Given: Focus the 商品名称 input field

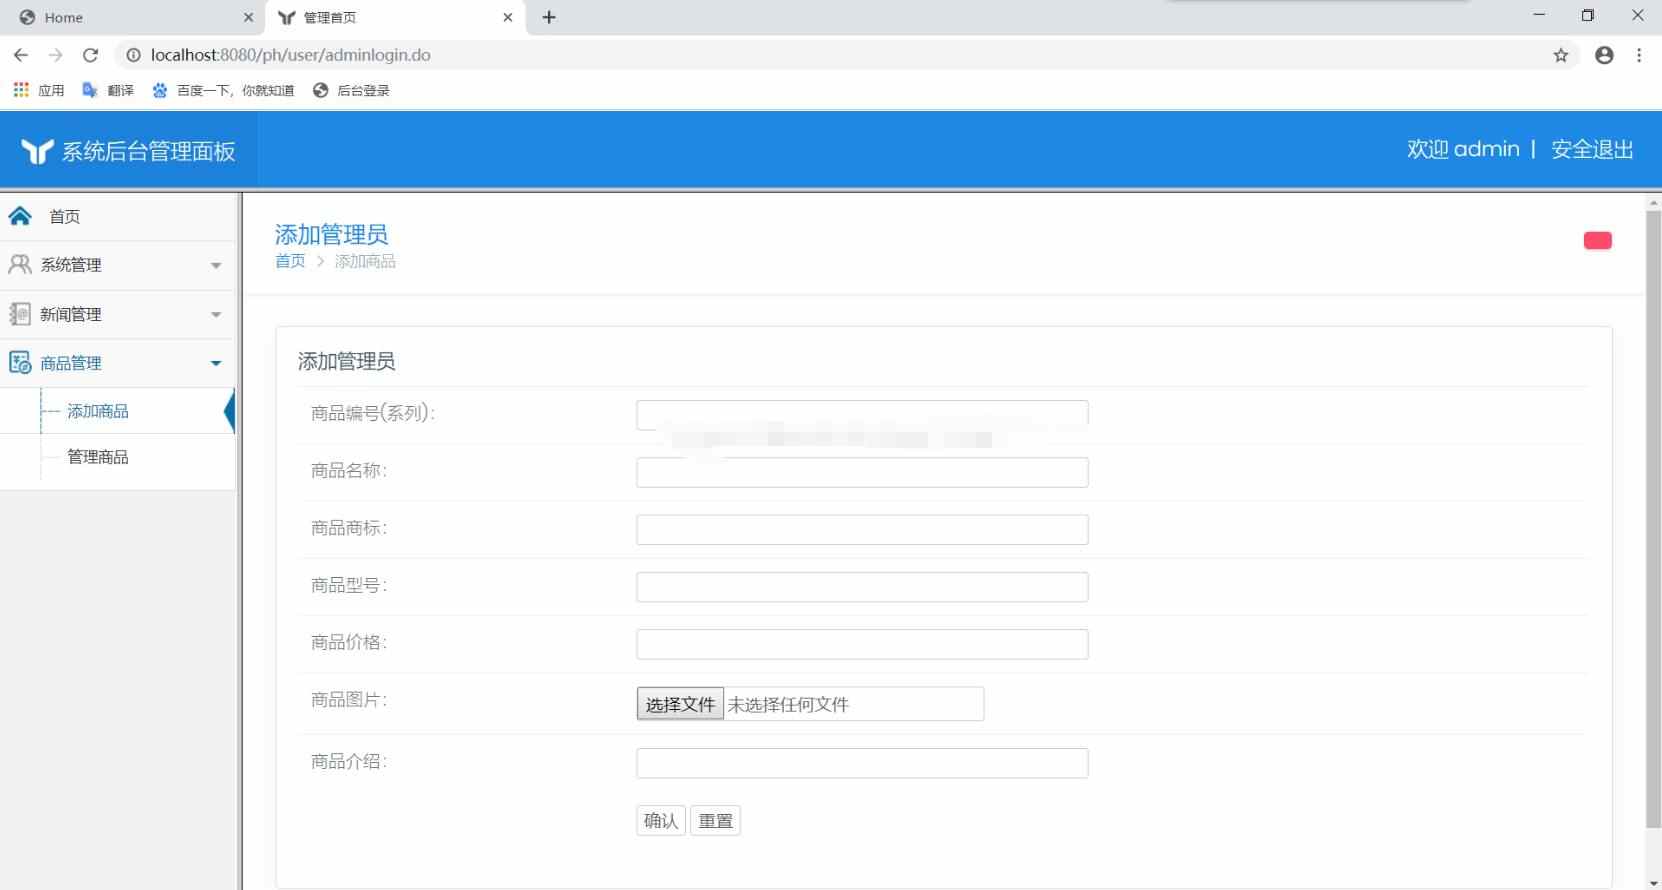Looking at the screenshot, I should [862, 472].
